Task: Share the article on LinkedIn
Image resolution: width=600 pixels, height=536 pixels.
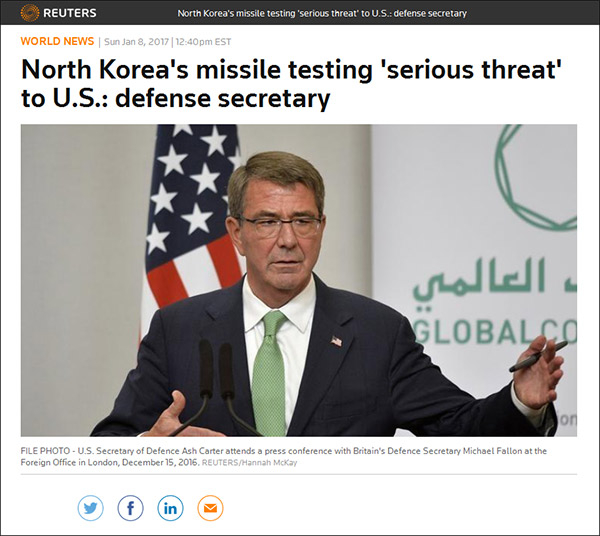Action: tap(170, 508)
